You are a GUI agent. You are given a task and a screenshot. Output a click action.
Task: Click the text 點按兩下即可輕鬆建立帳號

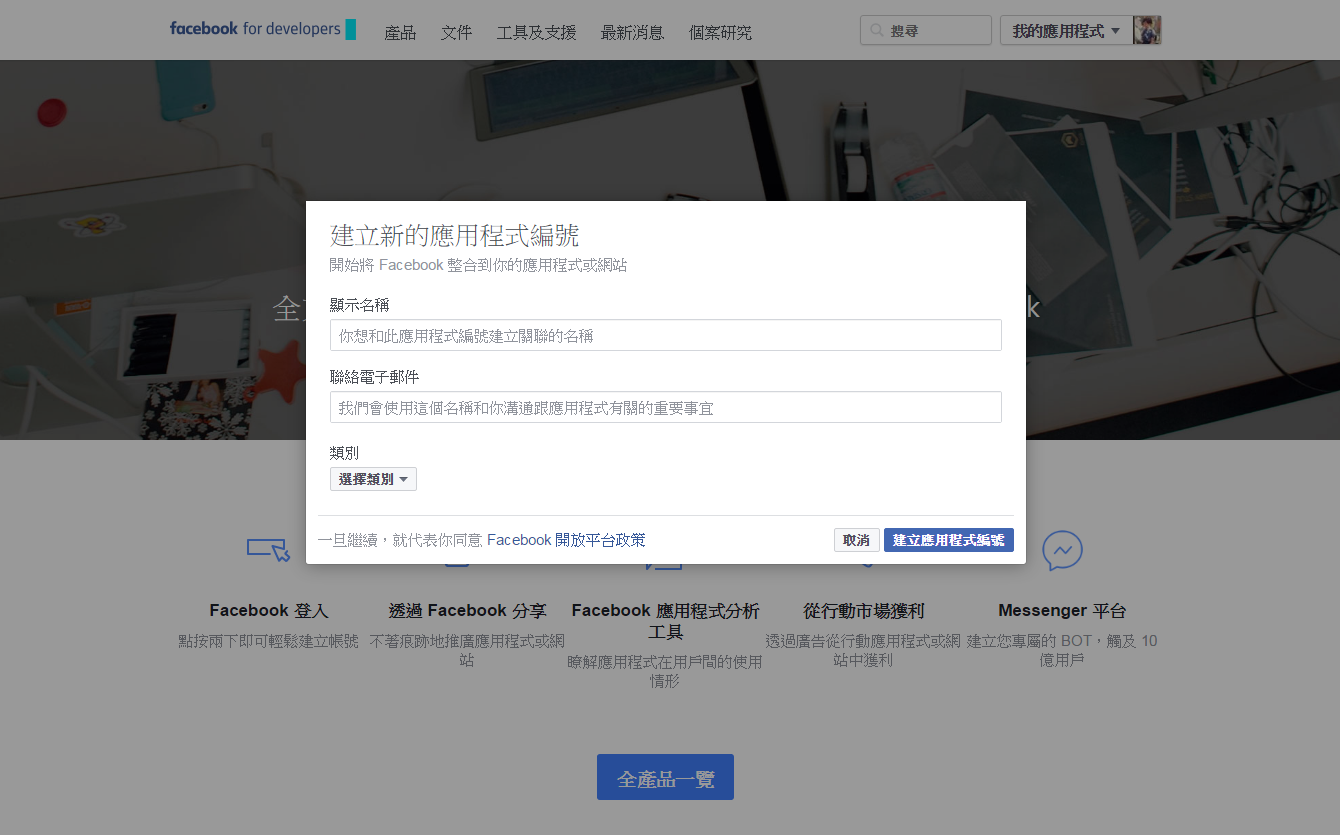[x=268, y=641]
